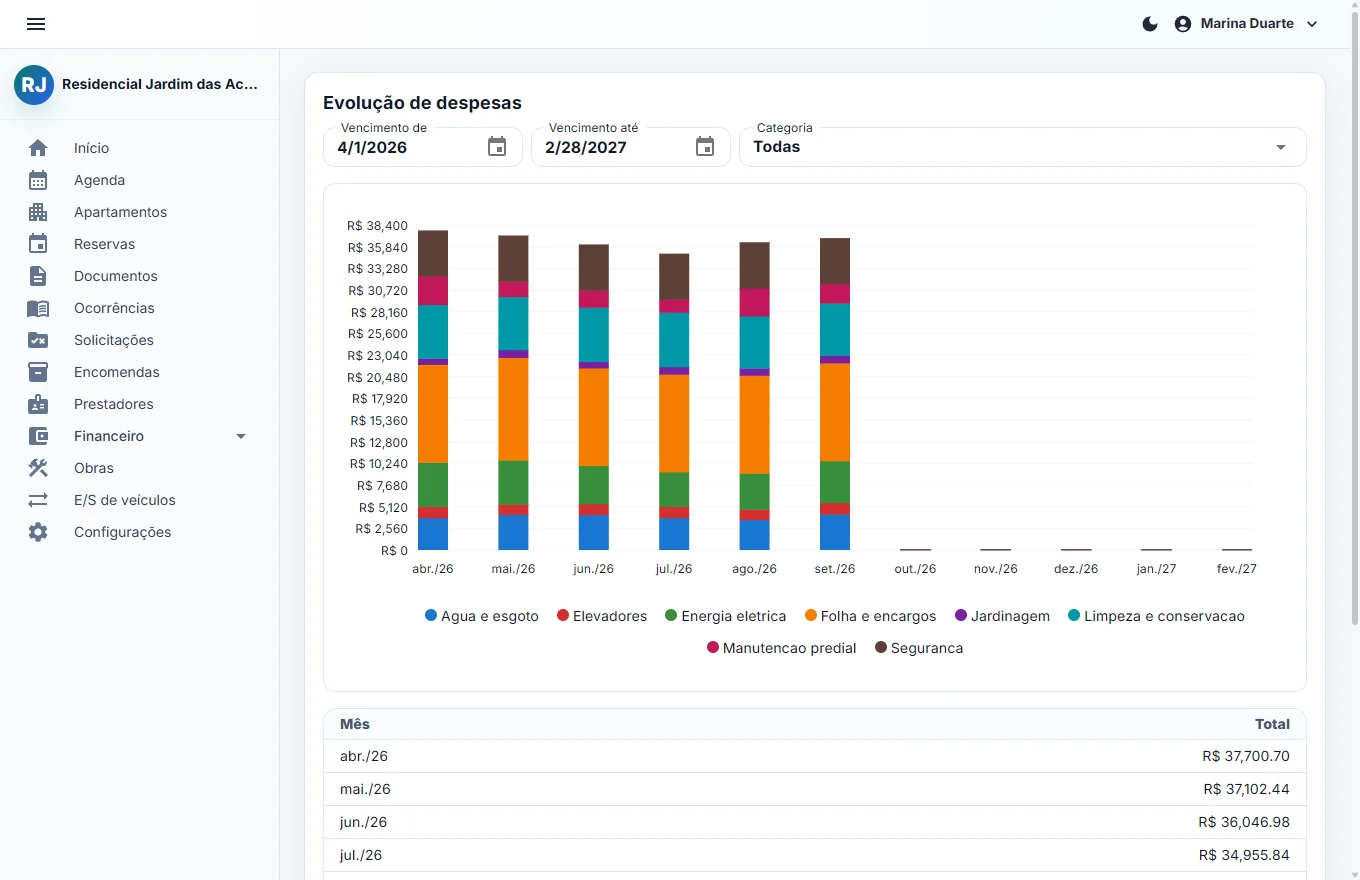Screen dimensions: 1360x880
Task: Expand the Financeiro submenu arrow
Action: click(240, 436)
